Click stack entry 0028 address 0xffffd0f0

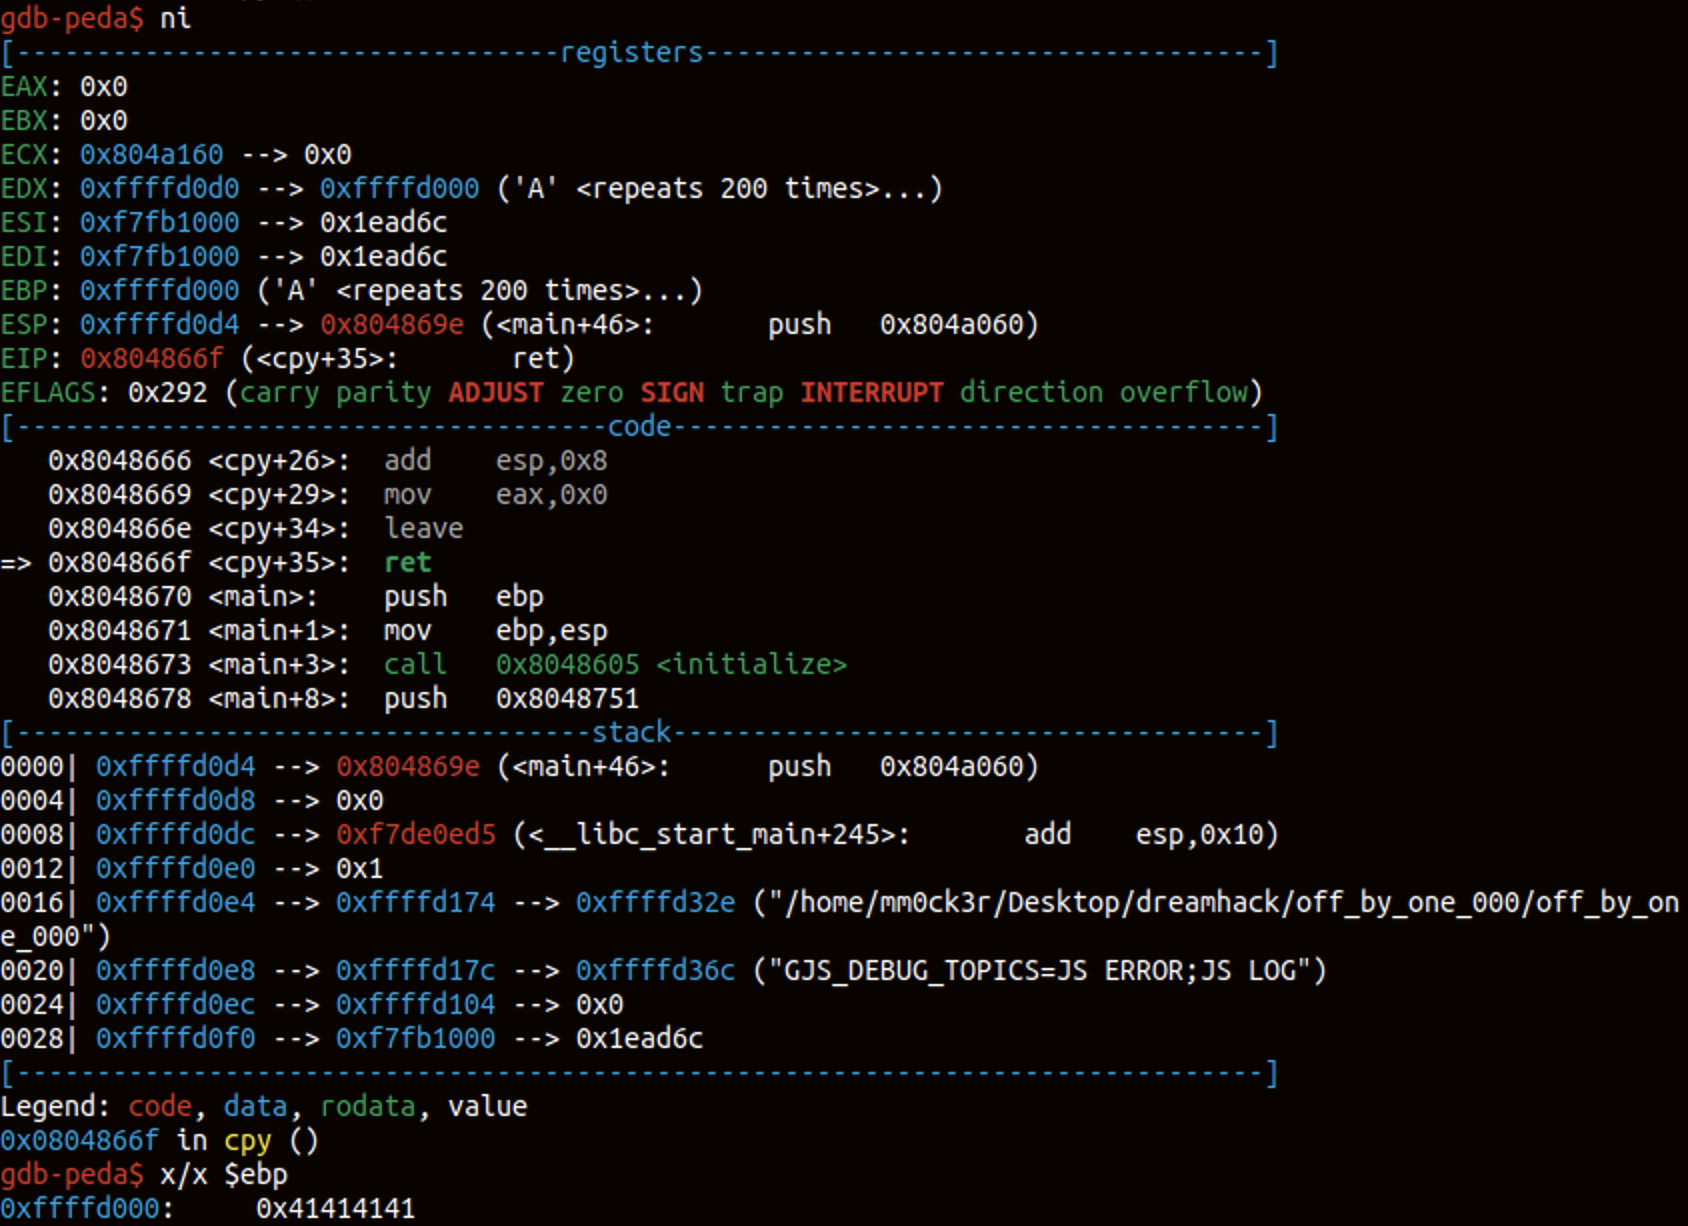pos(176,1039)
